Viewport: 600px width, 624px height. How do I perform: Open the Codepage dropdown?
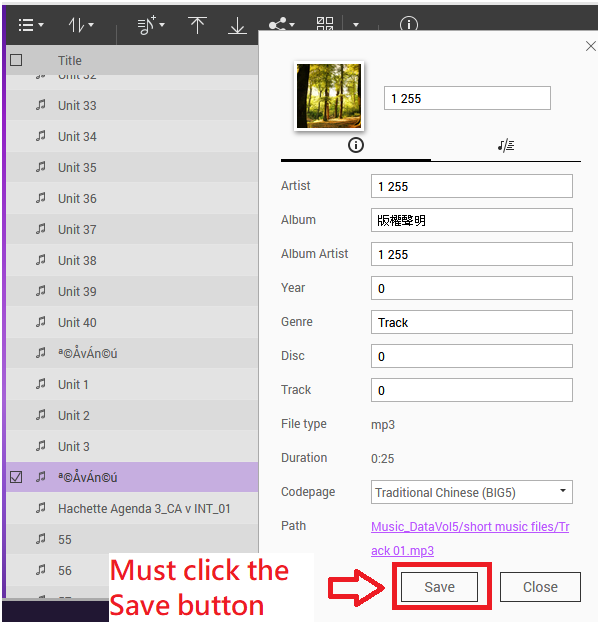[471, 492]
